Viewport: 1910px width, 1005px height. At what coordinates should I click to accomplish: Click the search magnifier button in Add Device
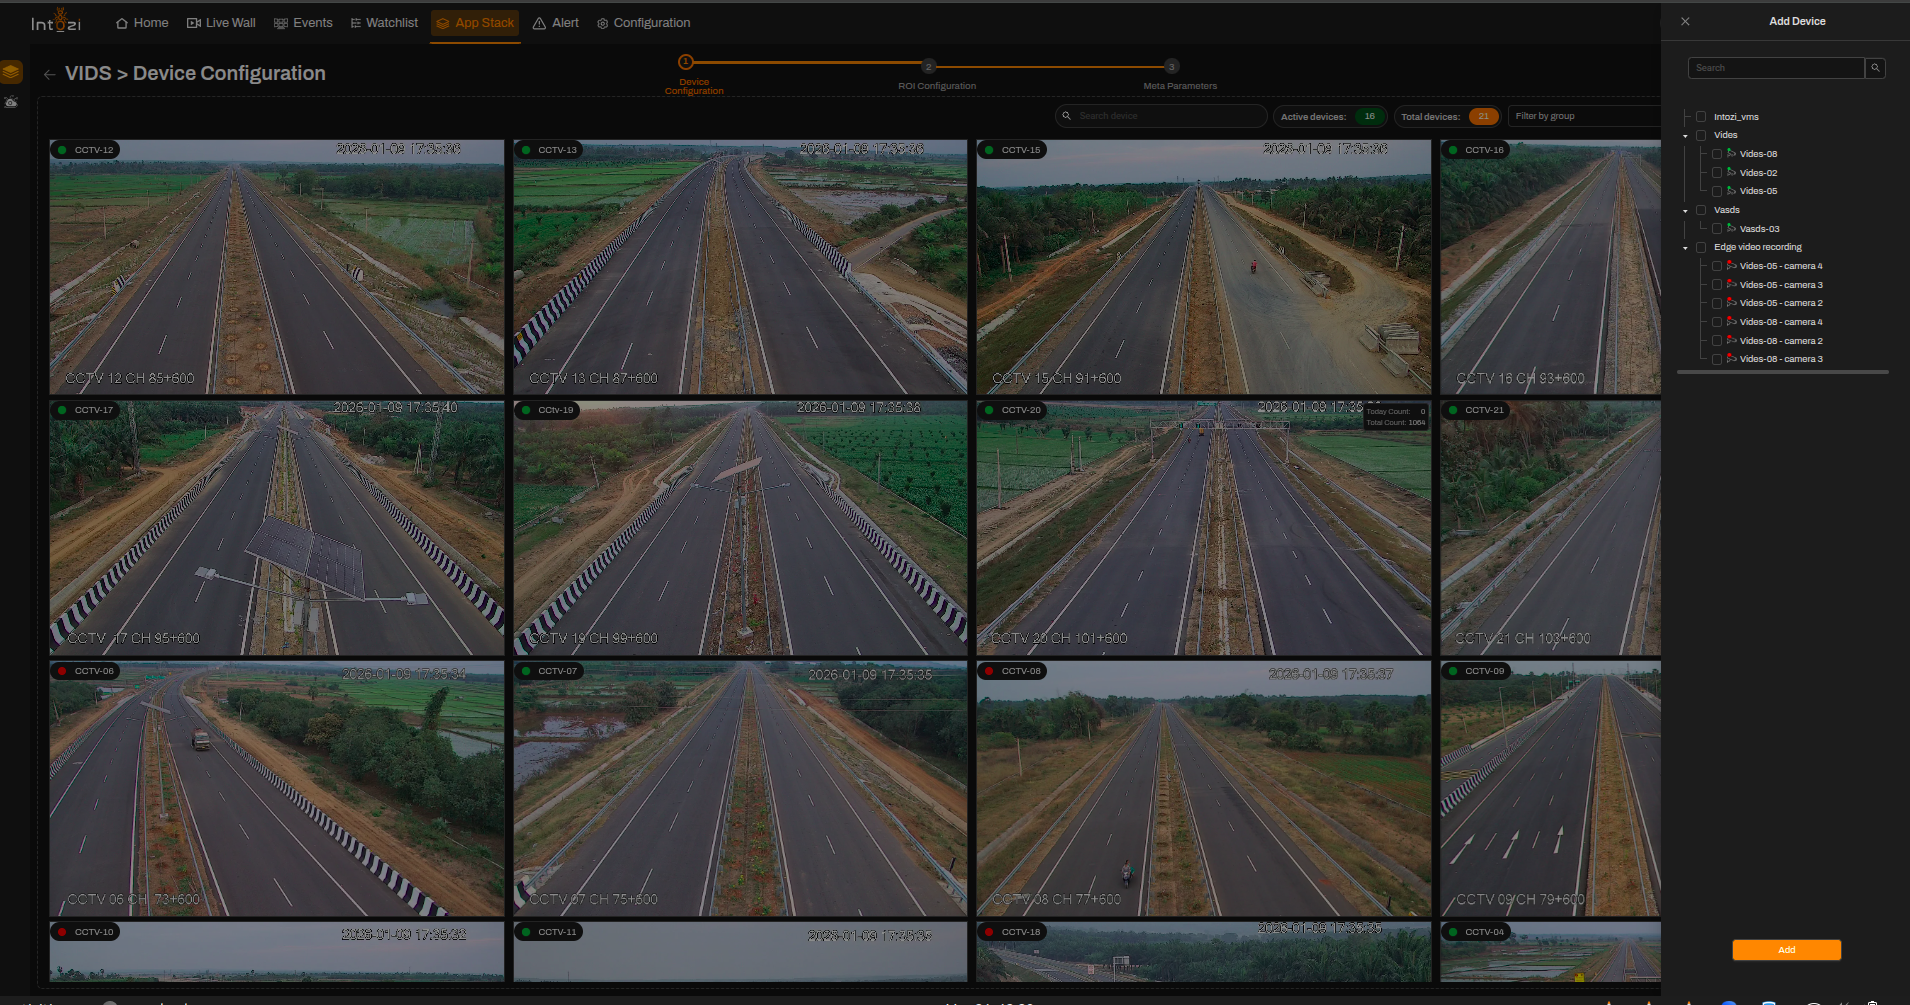[x=1876, y=68]
